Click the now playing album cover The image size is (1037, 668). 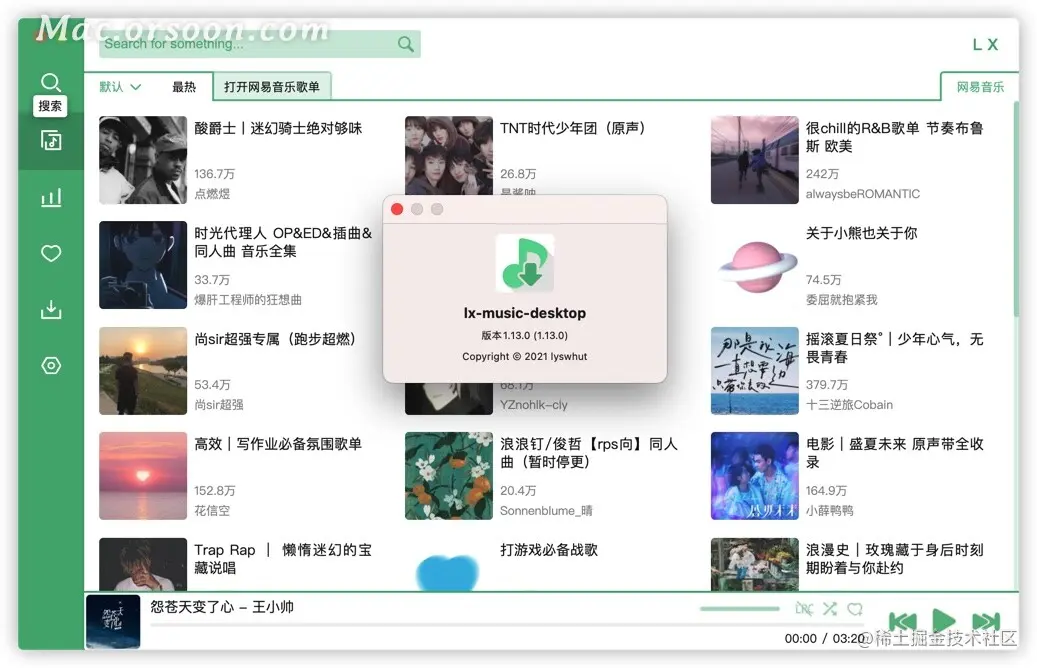(113, 622)
